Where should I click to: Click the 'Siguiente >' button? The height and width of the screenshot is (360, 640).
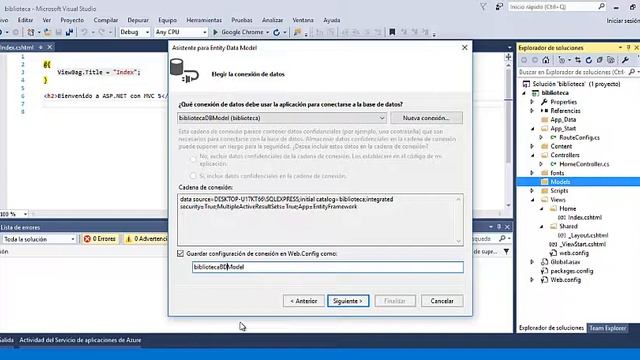pos(348,301)
